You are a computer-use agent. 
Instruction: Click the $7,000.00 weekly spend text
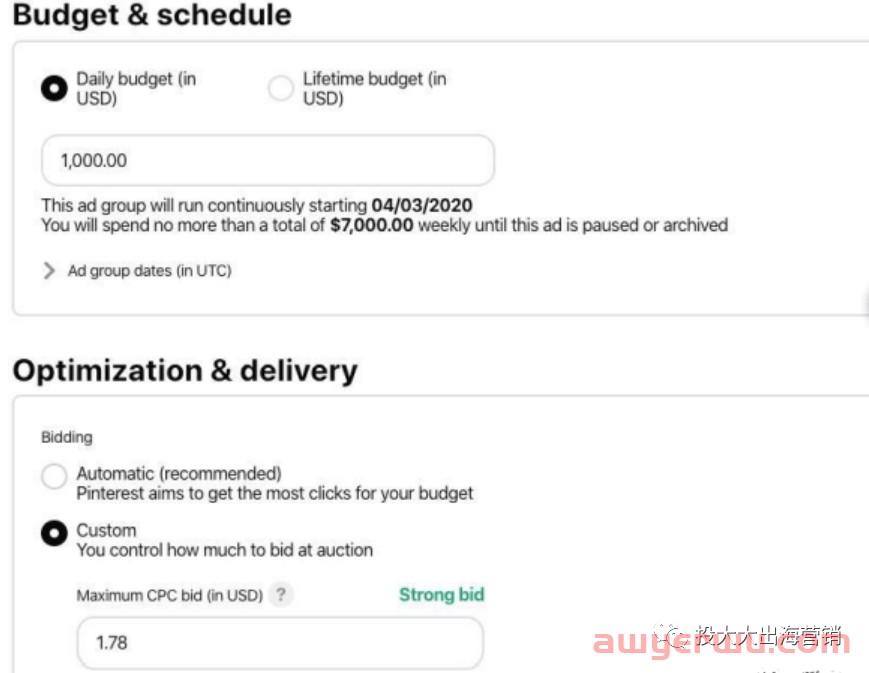[x=371, y=225]
